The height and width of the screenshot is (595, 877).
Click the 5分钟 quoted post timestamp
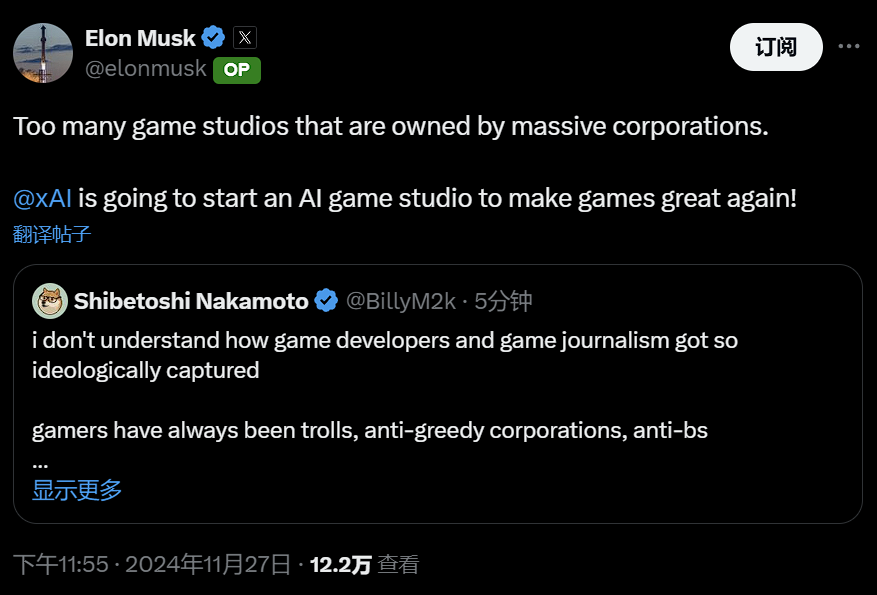503,301
